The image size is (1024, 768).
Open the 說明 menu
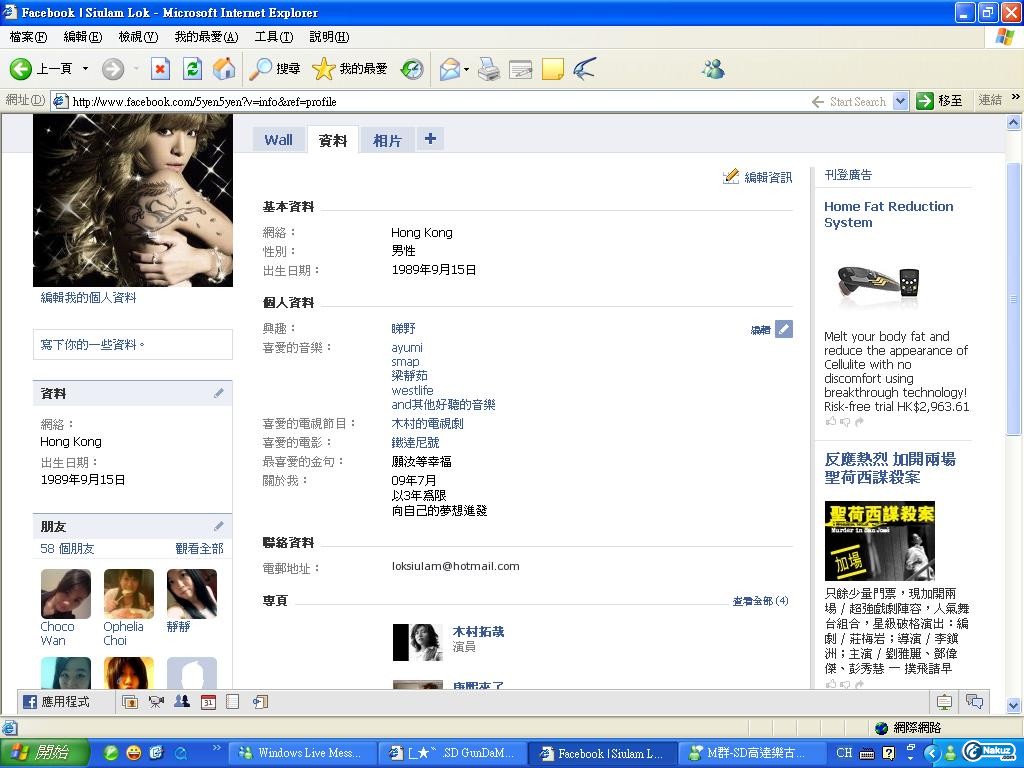click(x=329, y=37)
